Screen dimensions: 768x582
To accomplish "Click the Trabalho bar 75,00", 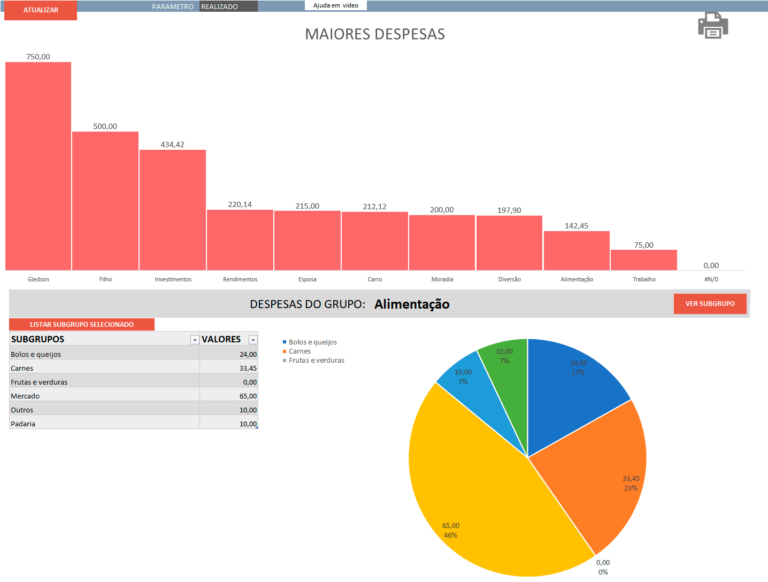I will pos(644,260).
